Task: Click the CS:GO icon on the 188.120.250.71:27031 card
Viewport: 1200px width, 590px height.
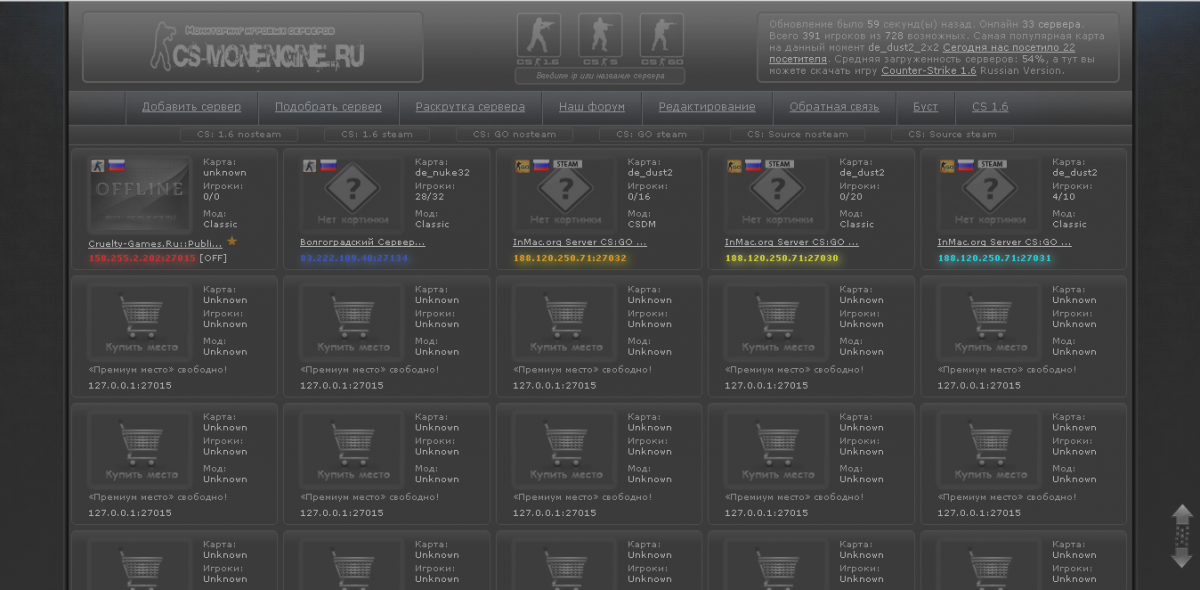Action: coord(946,165)
